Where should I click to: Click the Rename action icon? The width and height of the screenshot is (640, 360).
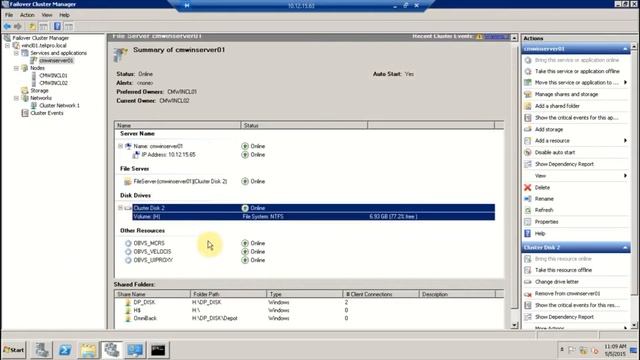[528, 199]
